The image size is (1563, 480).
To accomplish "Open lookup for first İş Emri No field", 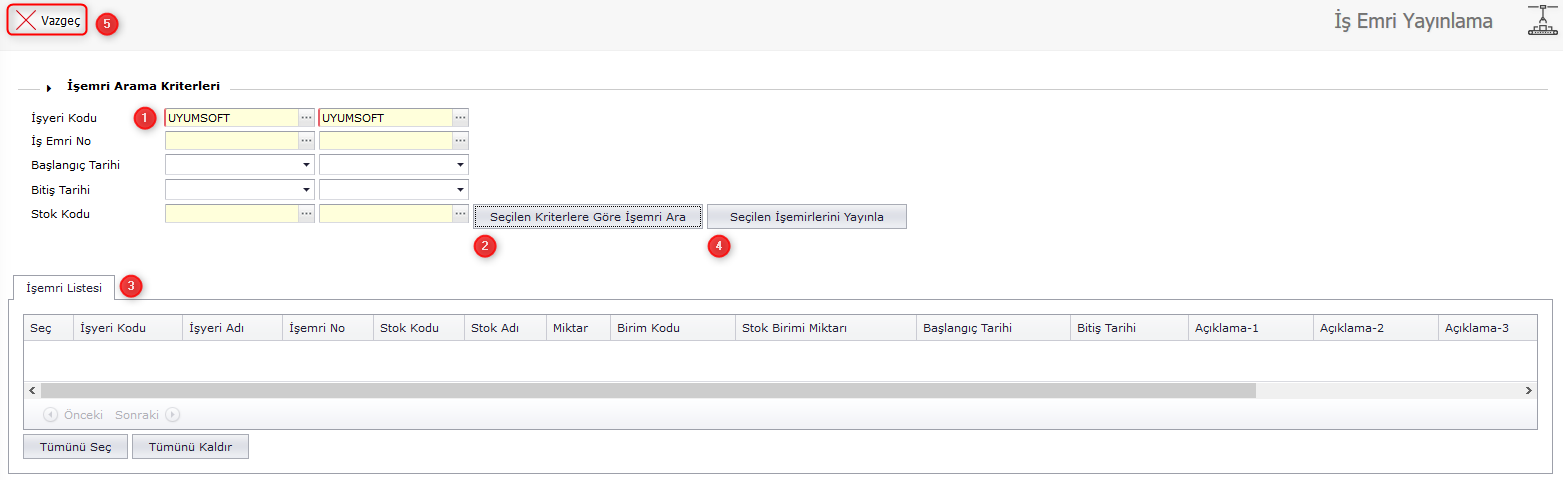I will point(306,142).
